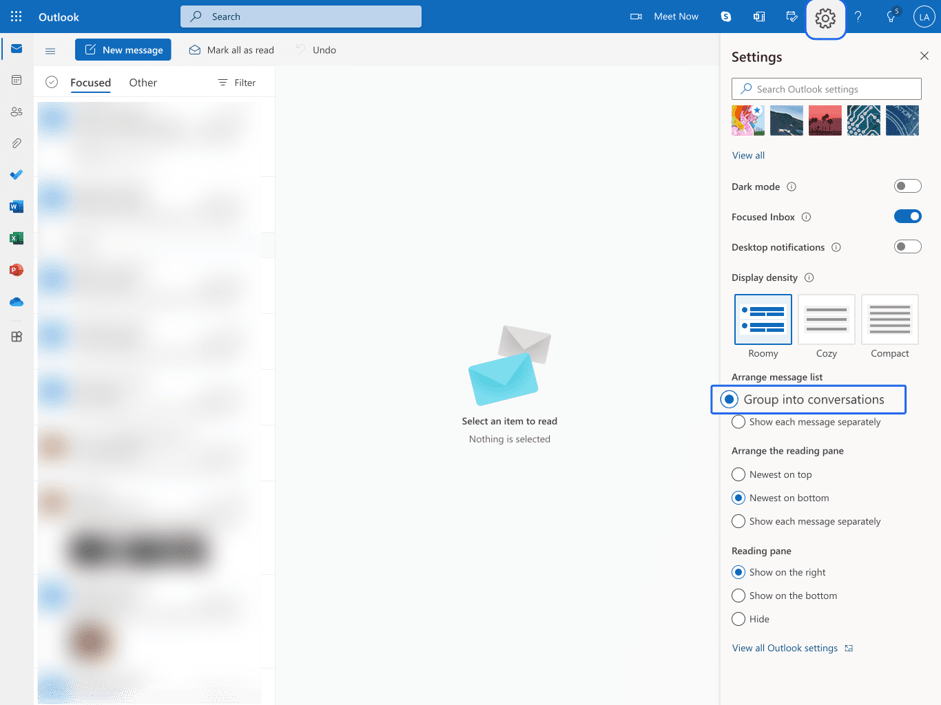Open the People view in the sidebar
Screen dimensions: 941x705
click(15, 111)
